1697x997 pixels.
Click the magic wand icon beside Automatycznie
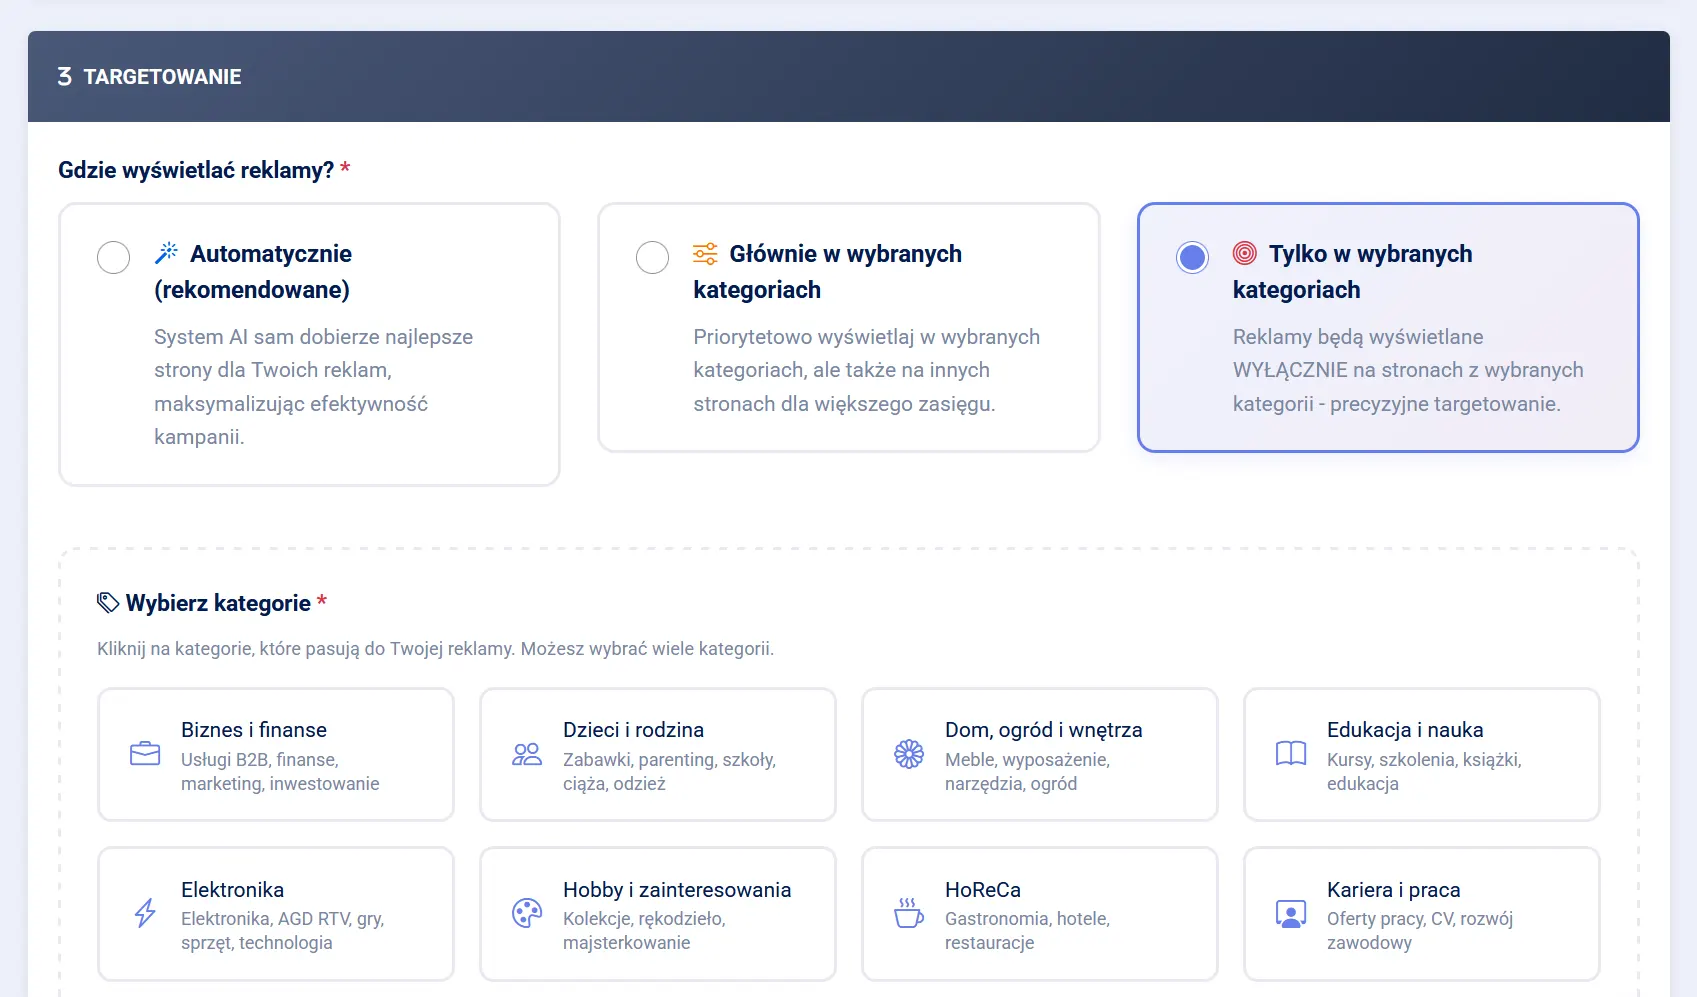[x=167, y=253]
